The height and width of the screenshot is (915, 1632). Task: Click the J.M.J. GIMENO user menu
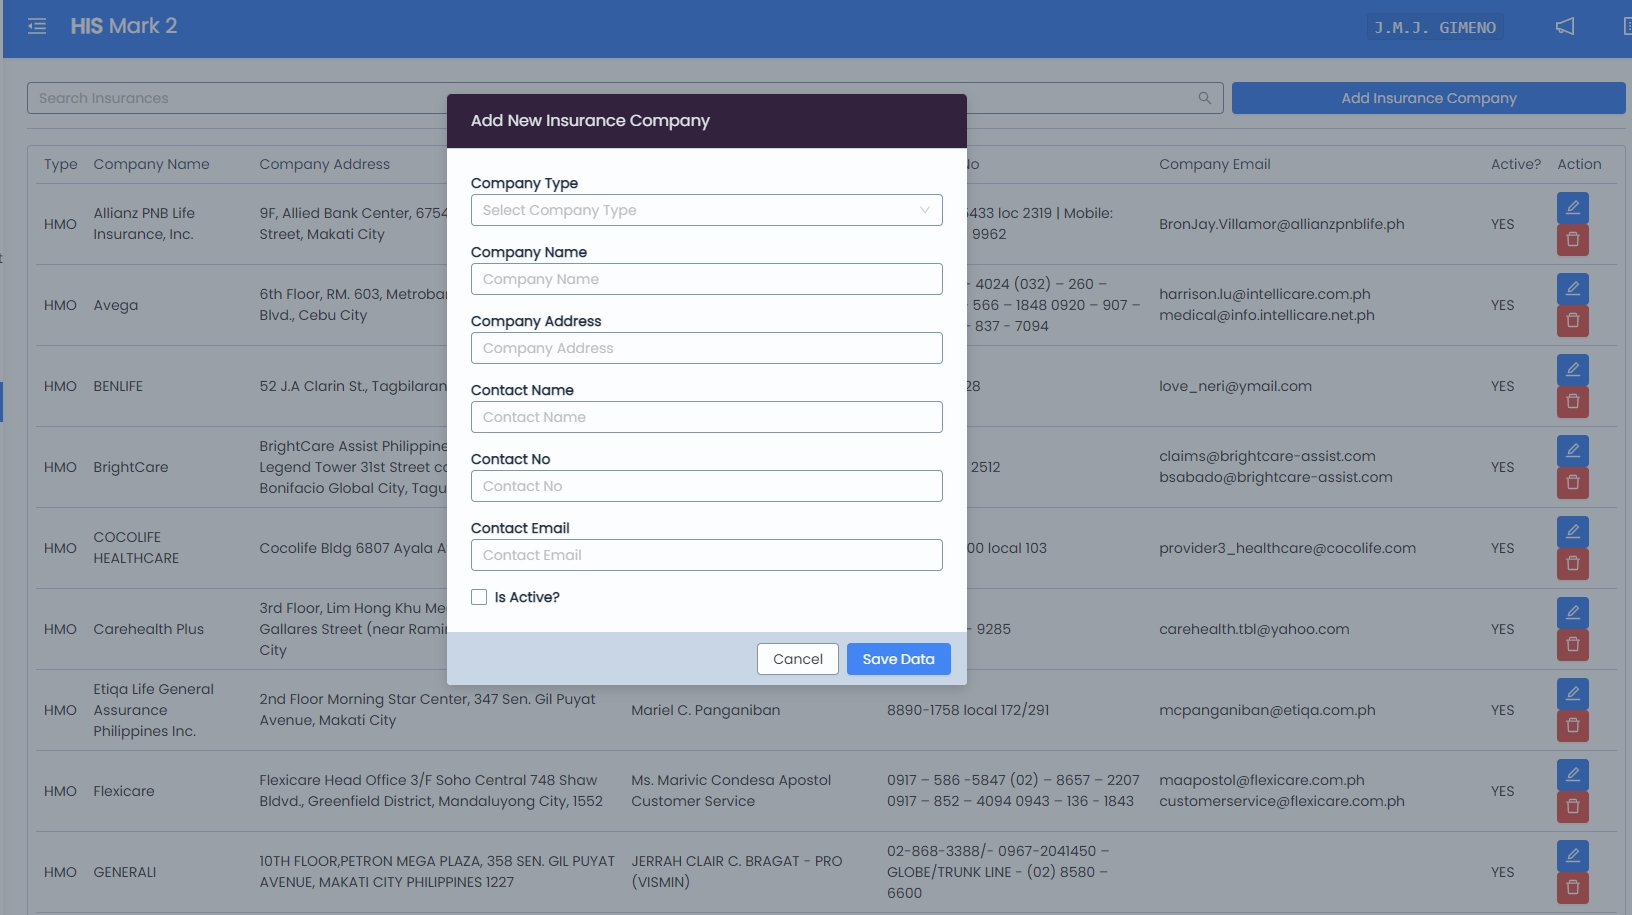1434,27
